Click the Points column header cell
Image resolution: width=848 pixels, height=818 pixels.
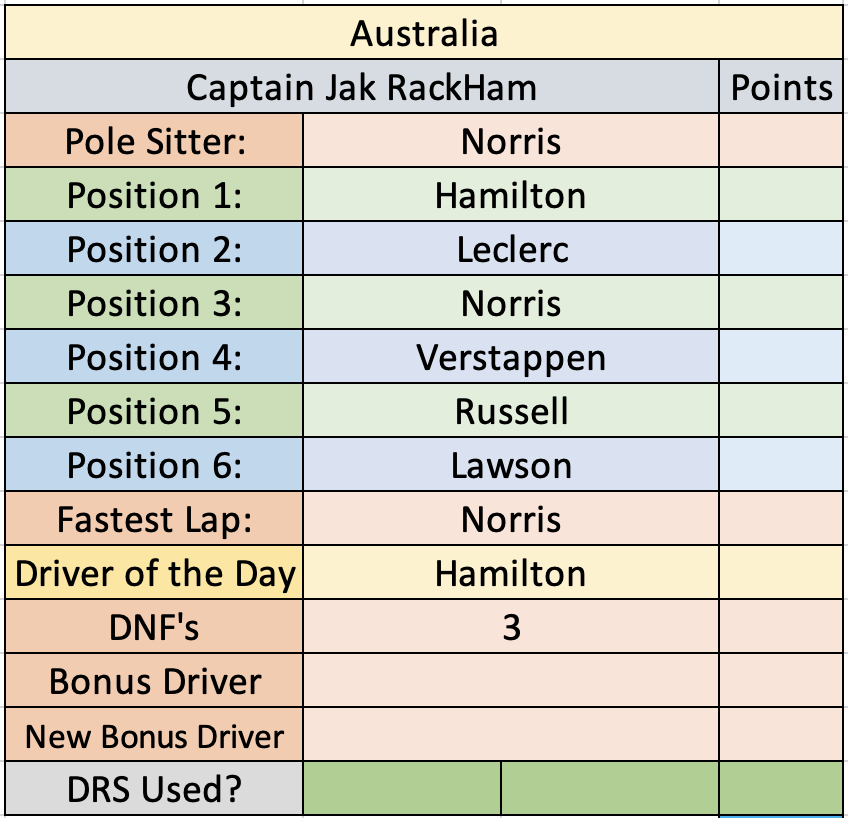(x=781, y=87)
